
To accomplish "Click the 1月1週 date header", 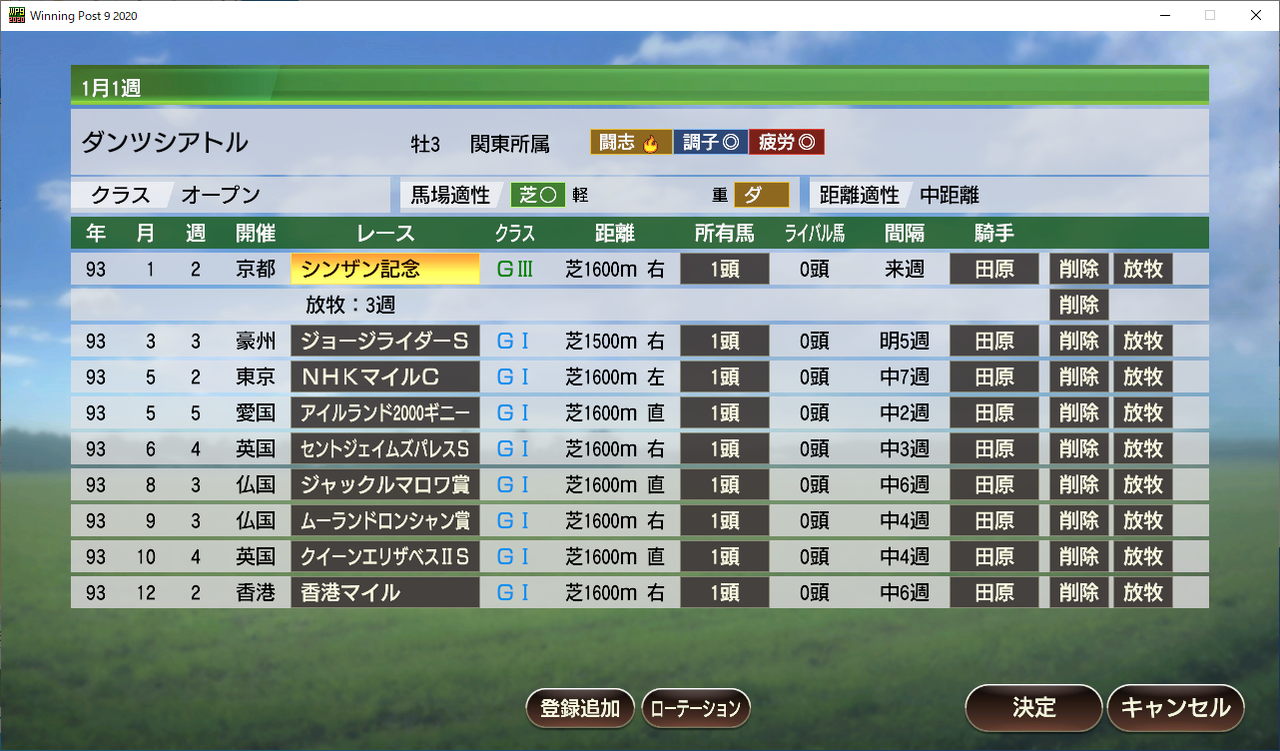I will pos(111,88).
